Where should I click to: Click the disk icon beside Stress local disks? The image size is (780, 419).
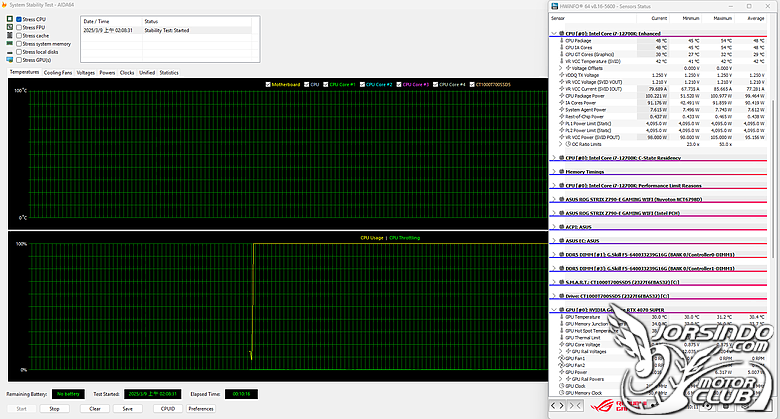click(9, 52)
